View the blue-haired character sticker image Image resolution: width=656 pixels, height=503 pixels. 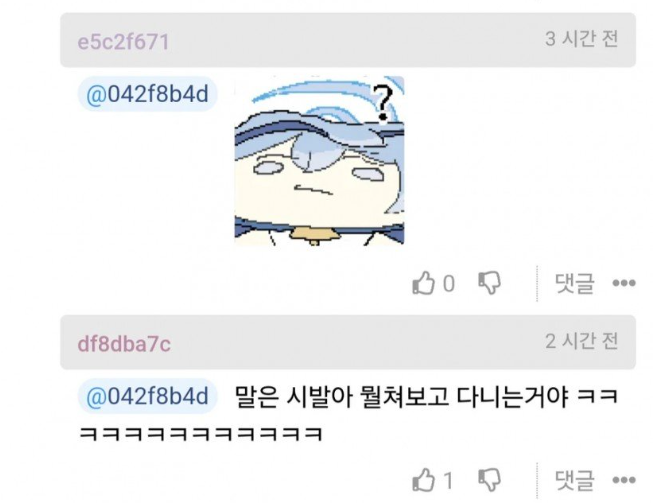pos(319,161)
